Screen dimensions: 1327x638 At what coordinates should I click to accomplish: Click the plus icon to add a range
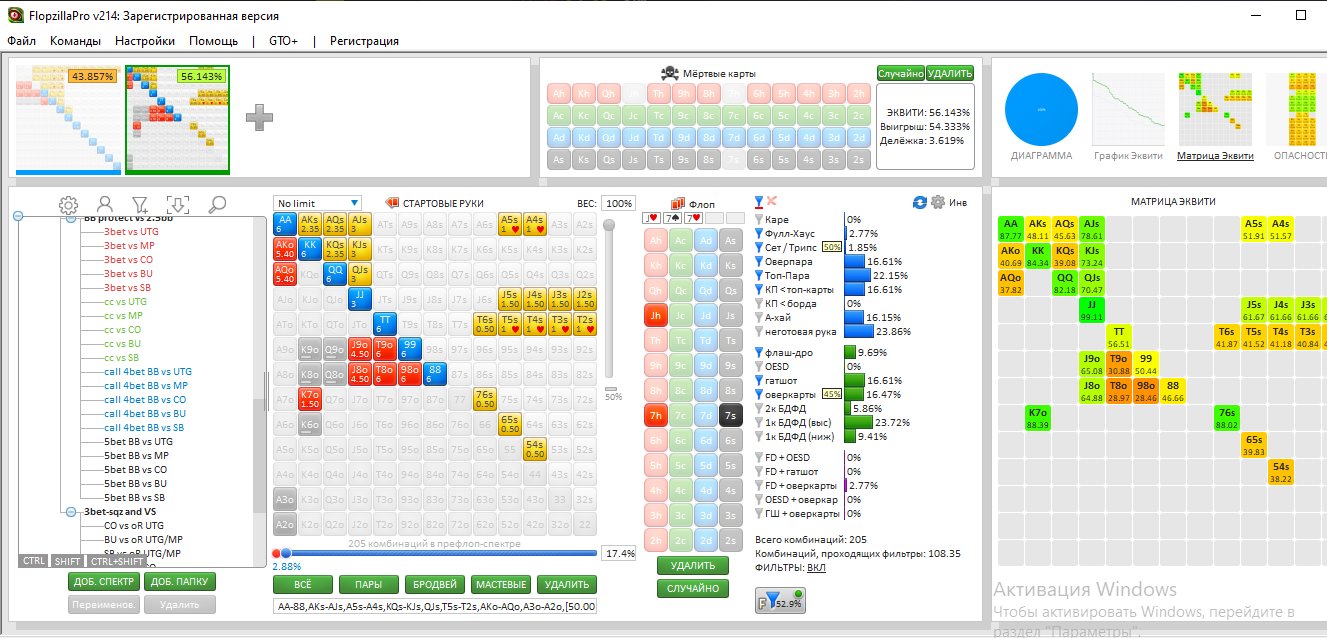pos(259,117)
